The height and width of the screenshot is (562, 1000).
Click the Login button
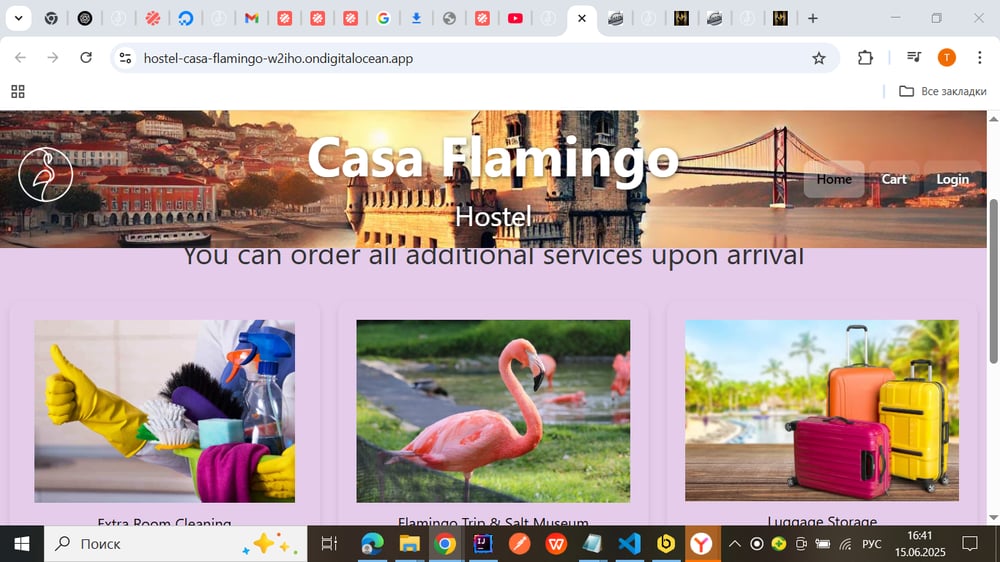[952, 179]
